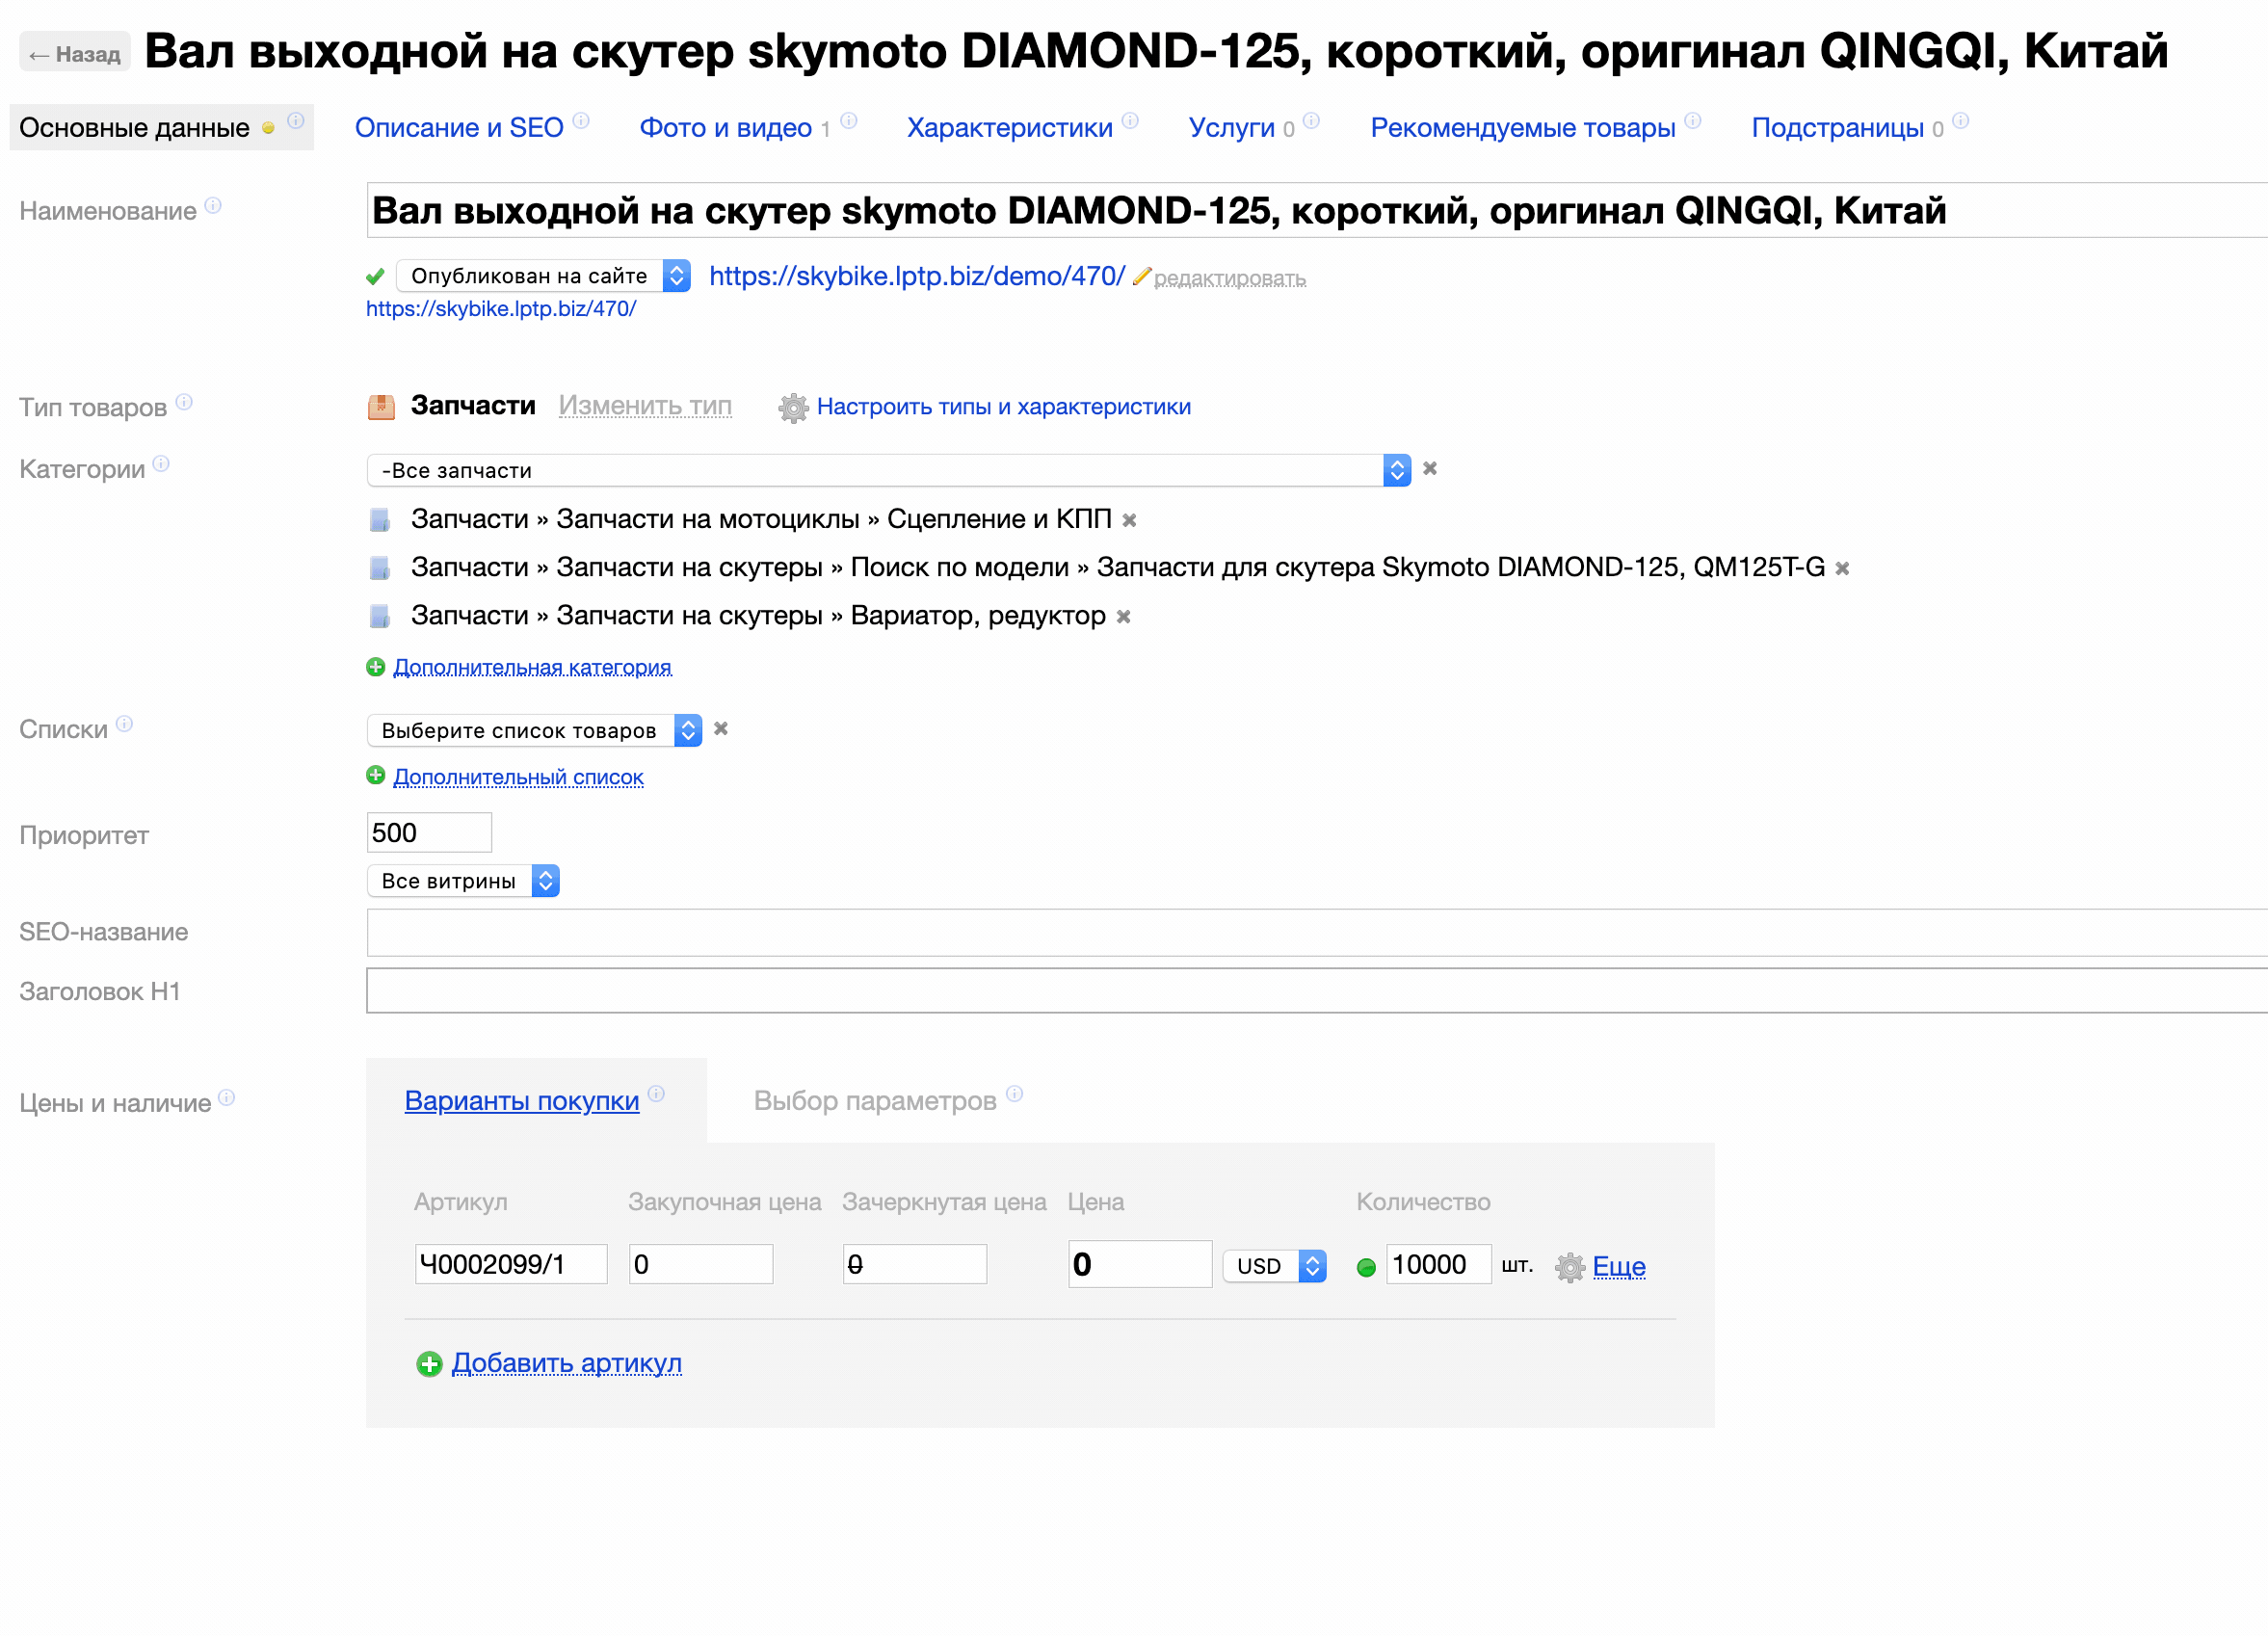Click the info icon beside Услуги tab
Viewport: 2268px width, 1636px height.
click(x=1311, y=120)
